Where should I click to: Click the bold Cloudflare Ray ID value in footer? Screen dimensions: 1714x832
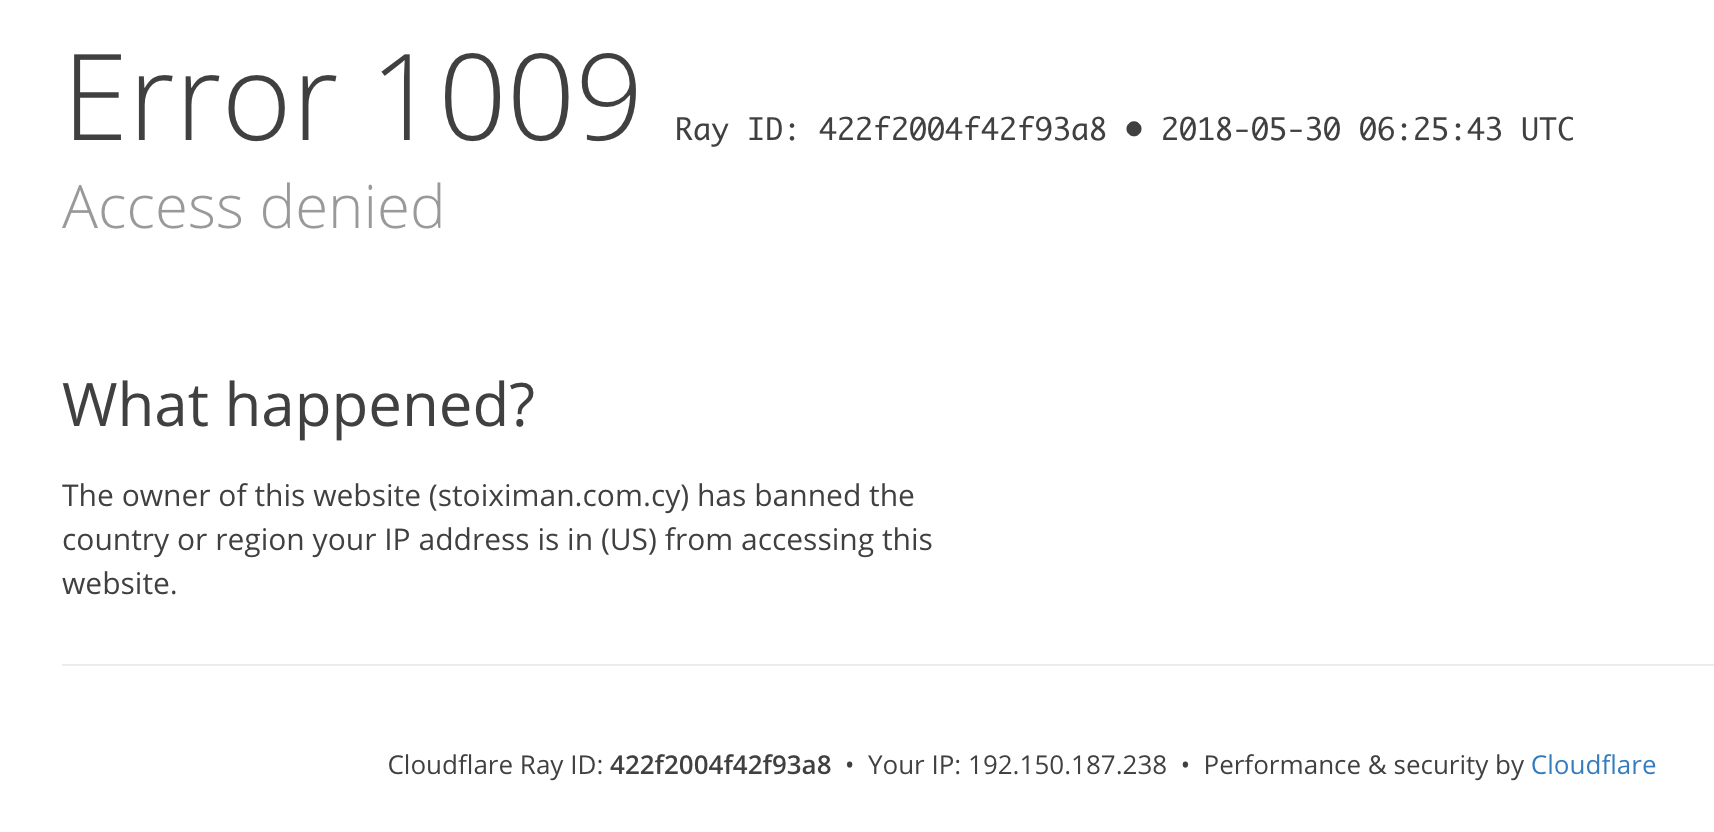pos(720,765)
